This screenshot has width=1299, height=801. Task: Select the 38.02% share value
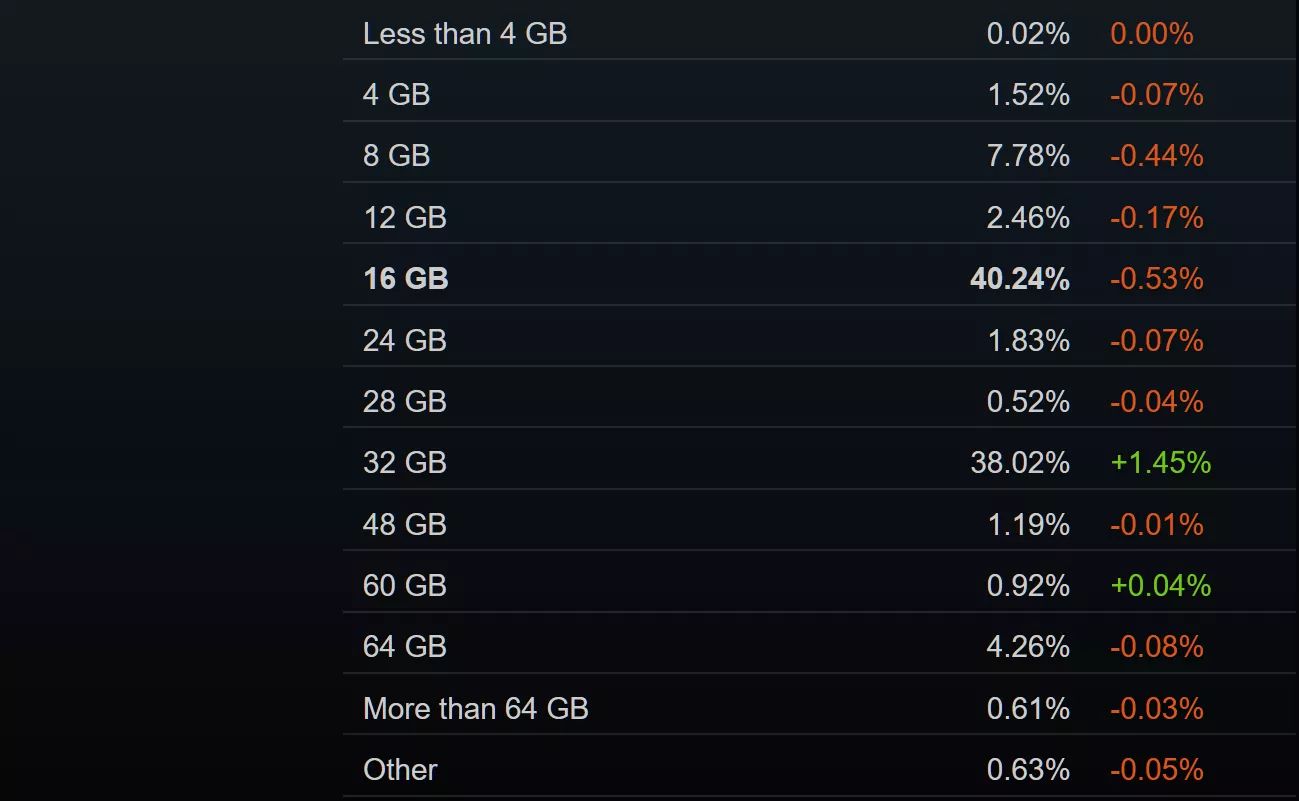[x=1019, y=463]
